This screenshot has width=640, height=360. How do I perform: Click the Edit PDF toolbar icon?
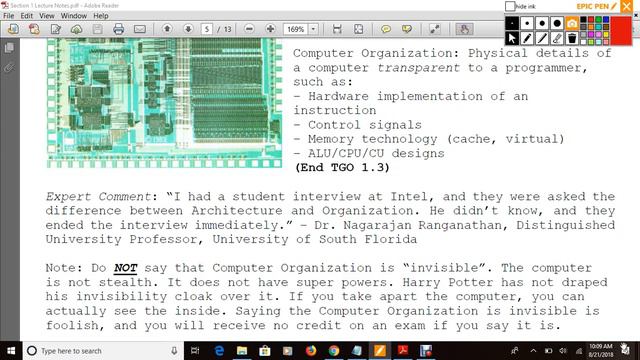(x=56, y=29)
